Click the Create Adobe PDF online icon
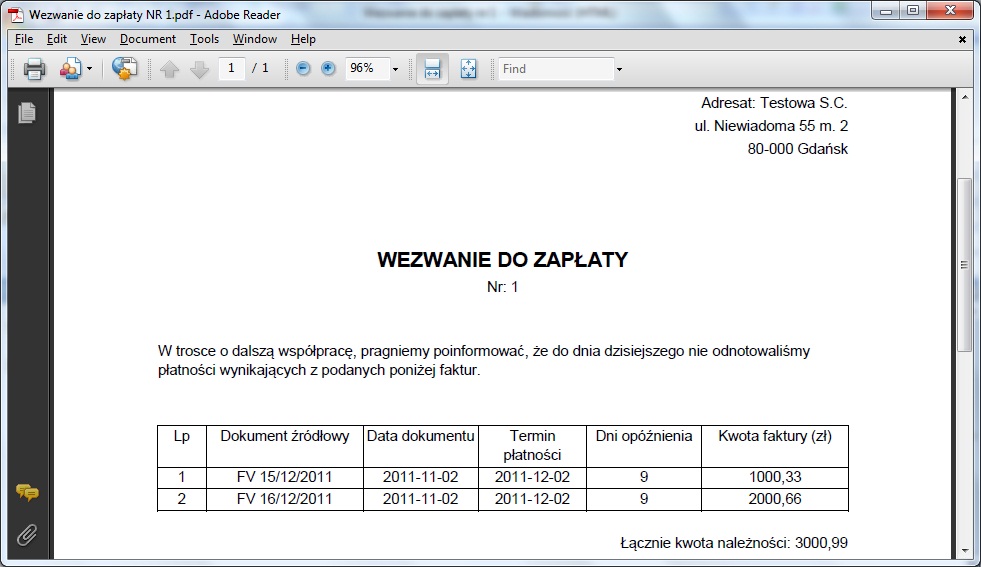 (125, 69)
